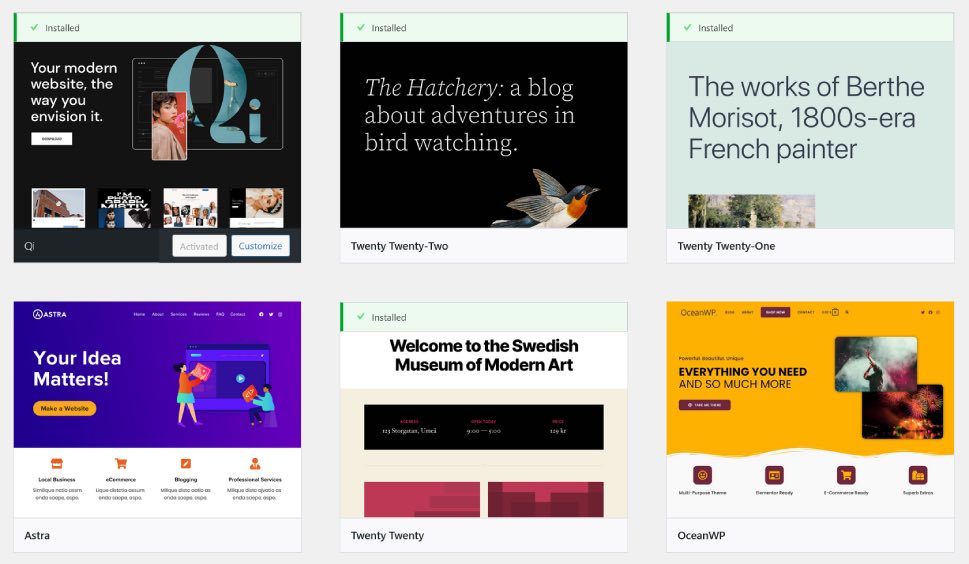Click Superb Extras icon in OceanWP preview
Image resolution: width=969 pixels, height=564 pixels.
(x=918, y=475)
